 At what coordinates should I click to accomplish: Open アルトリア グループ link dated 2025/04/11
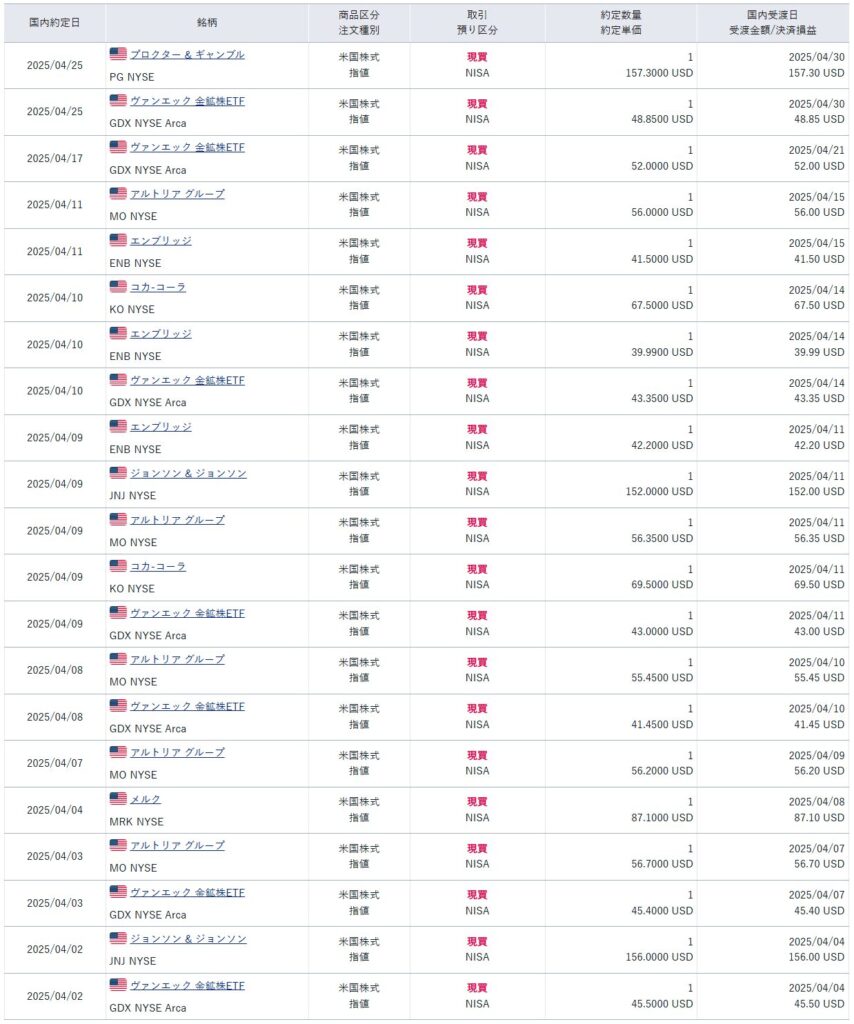(x=177, y=193)
